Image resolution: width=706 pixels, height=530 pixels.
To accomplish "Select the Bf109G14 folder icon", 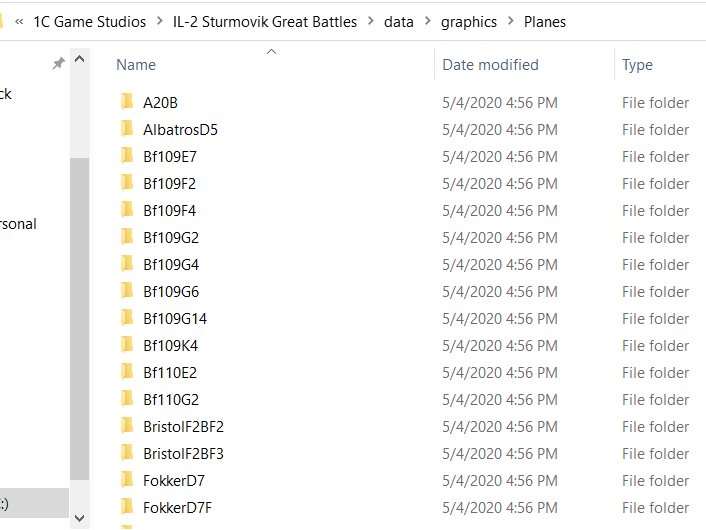I will tap(127, 318).
